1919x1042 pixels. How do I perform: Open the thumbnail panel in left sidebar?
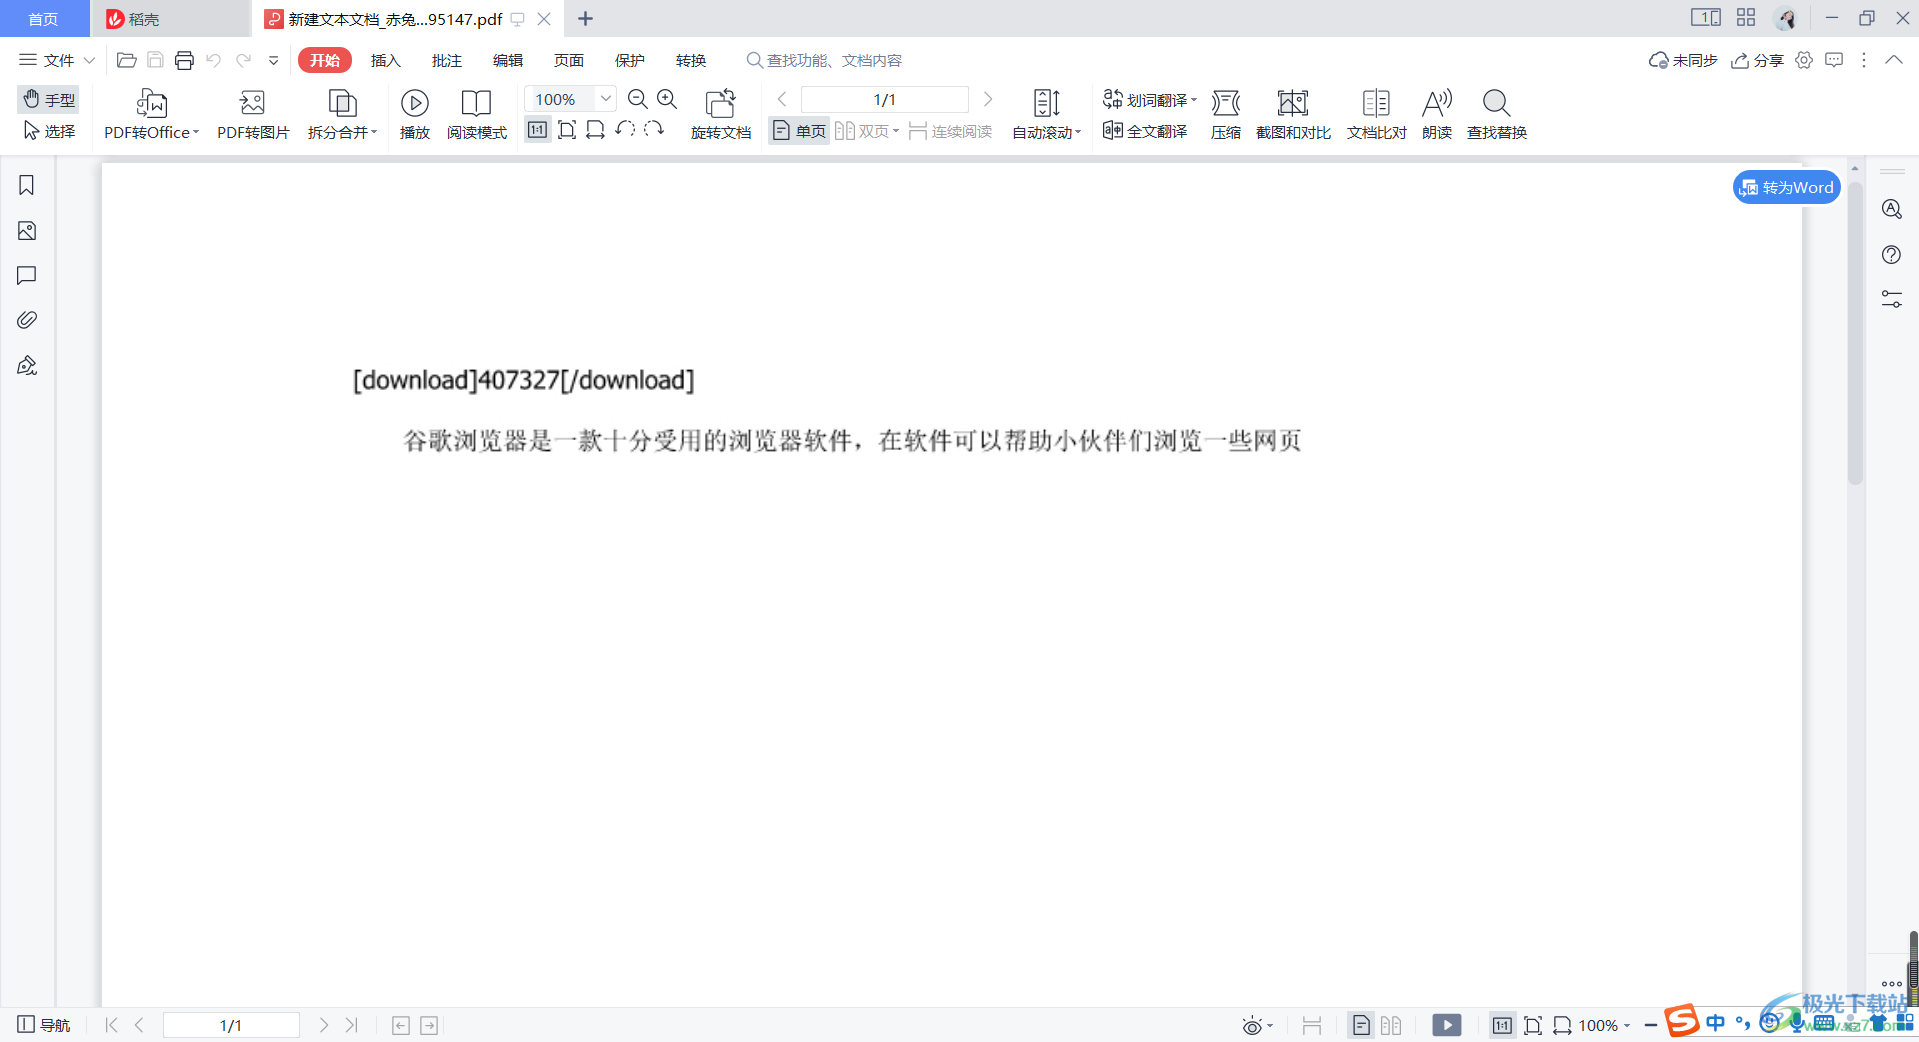click(27, 231)
